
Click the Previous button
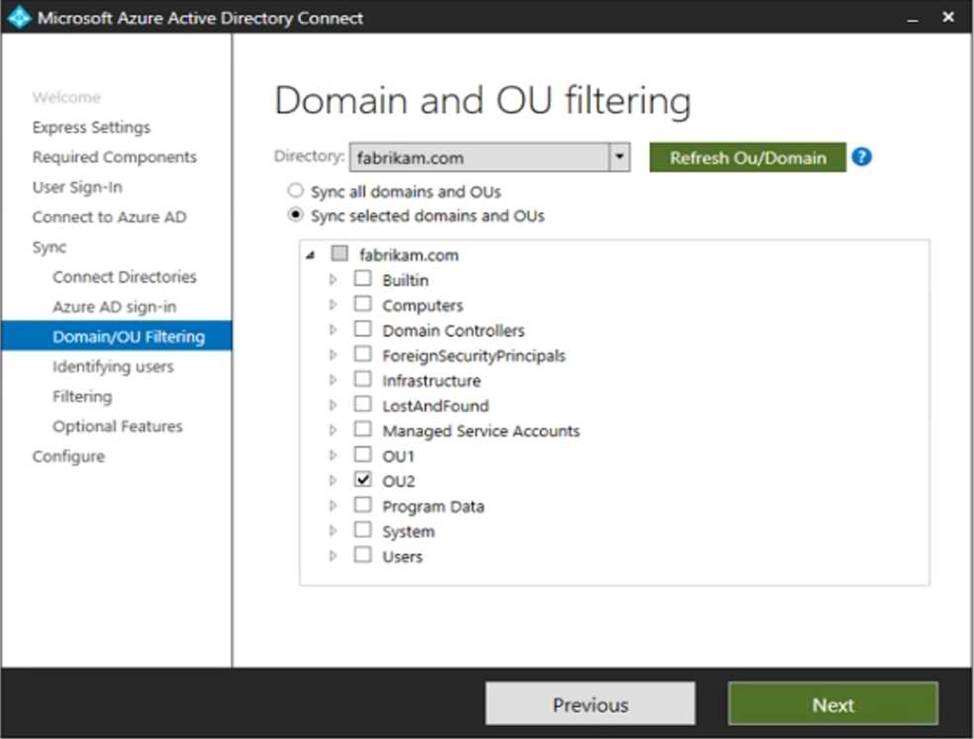click(x=590, y=704)
